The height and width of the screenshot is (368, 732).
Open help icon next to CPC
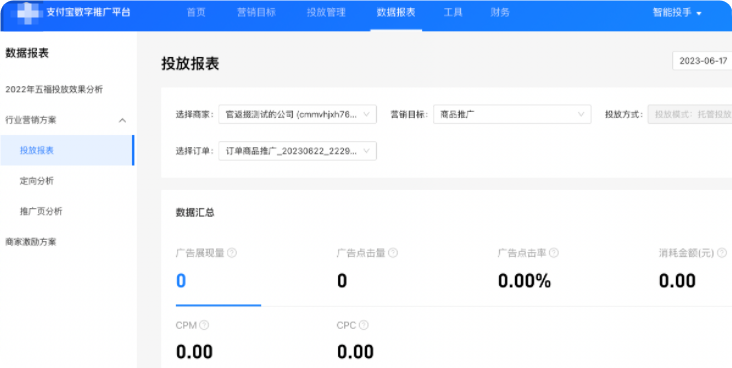click(x=363, y=325)
